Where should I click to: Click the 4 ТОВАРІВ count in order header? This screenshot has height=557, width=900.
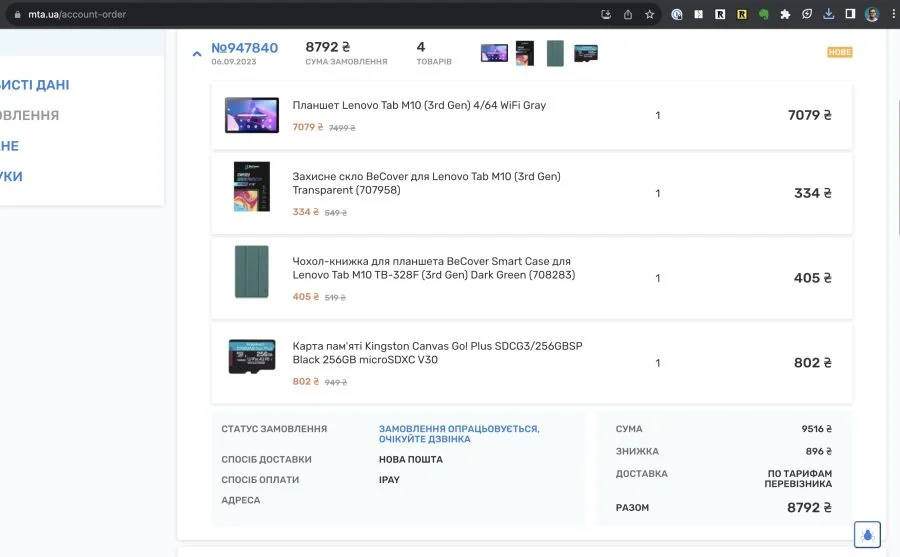434,53
